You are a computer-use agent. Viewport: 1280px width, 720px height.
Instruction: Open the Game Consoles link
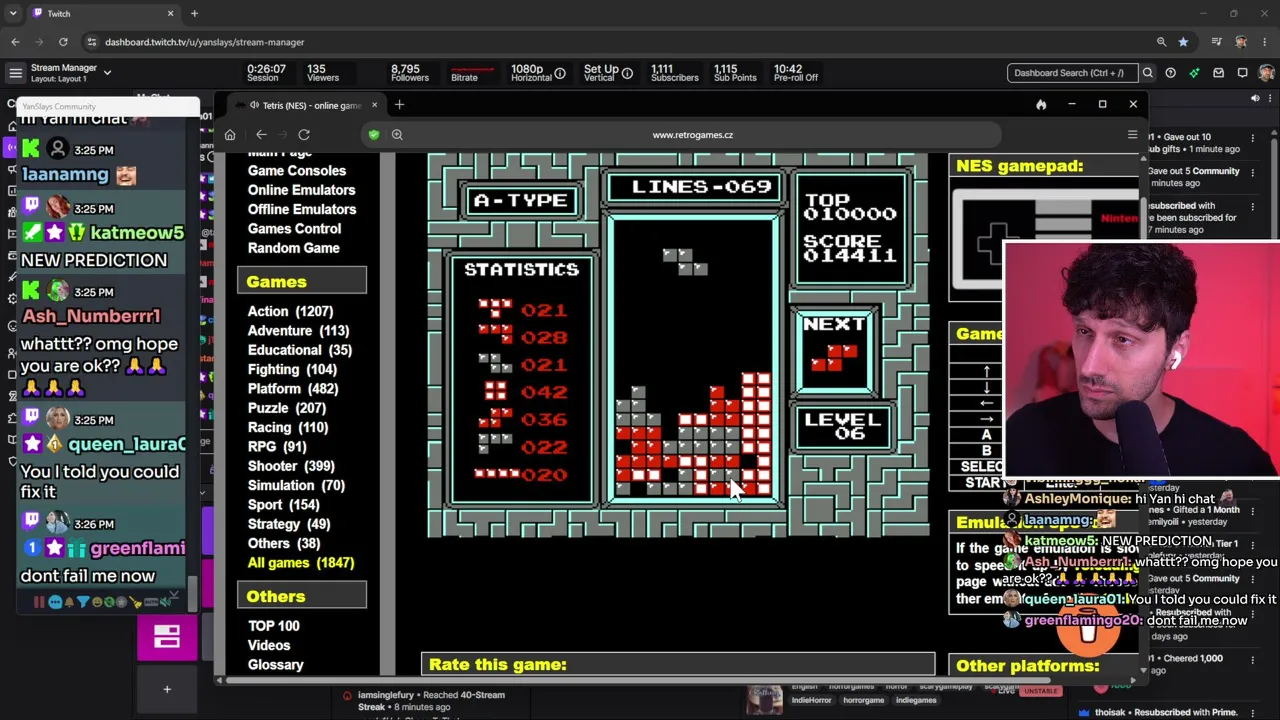[297, 171]
